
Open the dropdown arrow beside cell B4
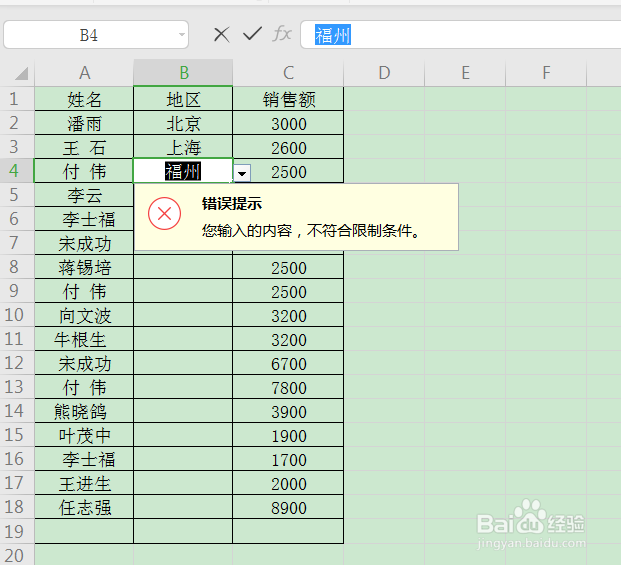coord(242,173)
